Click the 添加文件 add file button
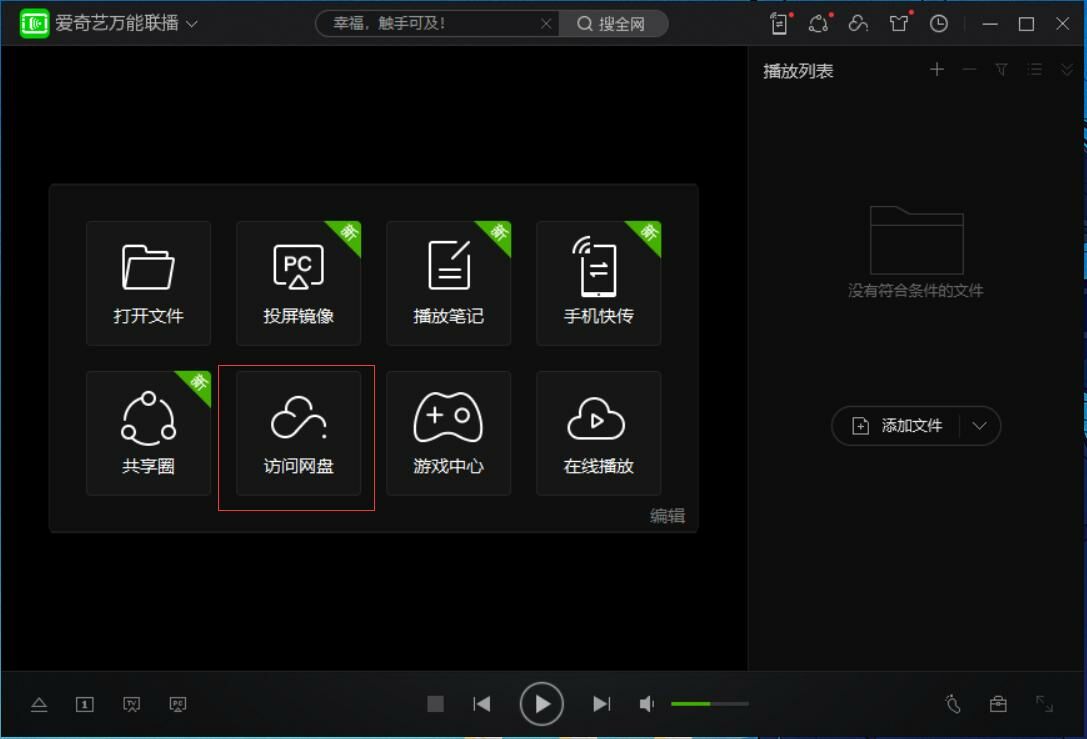This screenshot has width=1087, height=739. [897, 426]
